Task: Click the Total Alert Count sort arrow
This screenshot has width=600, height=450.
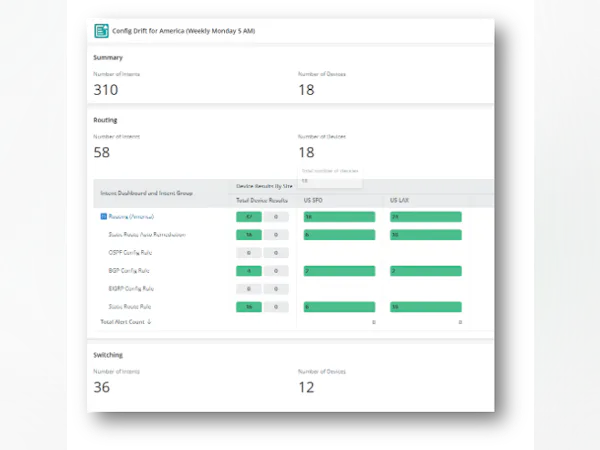Action: (149, 322)
